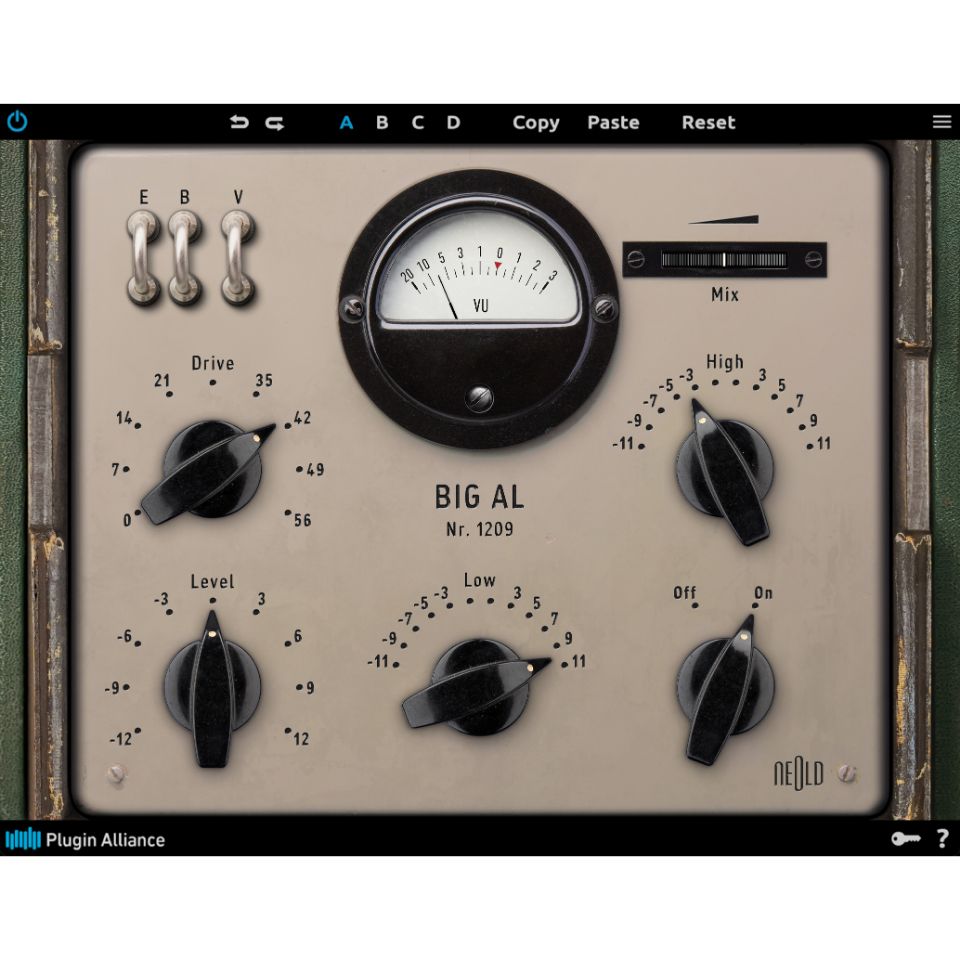Viewport: 960px width, 960px height.
Task: Open the hamburger settings menu
Action: [x=941, y=121]
